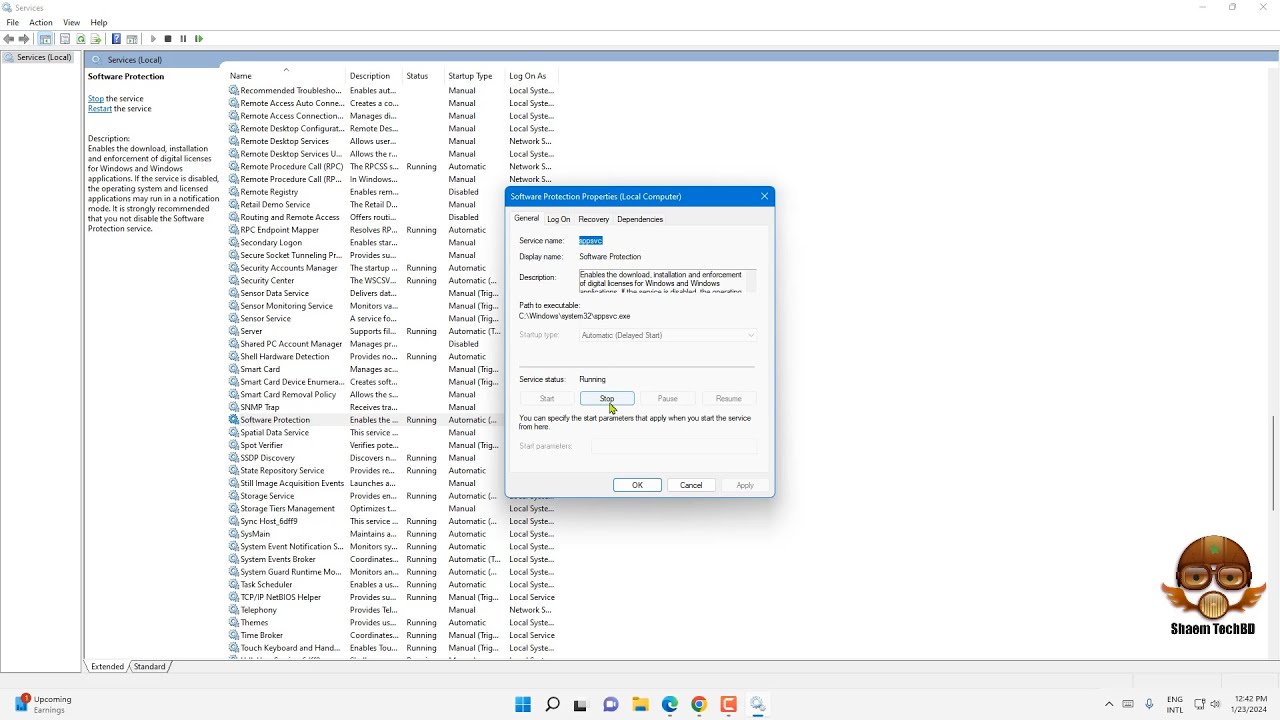This screenshot has height=720, width=1280.
Task: Switch to the Dependencies tab
Action: pyautogui.click(x=640, y=219)
